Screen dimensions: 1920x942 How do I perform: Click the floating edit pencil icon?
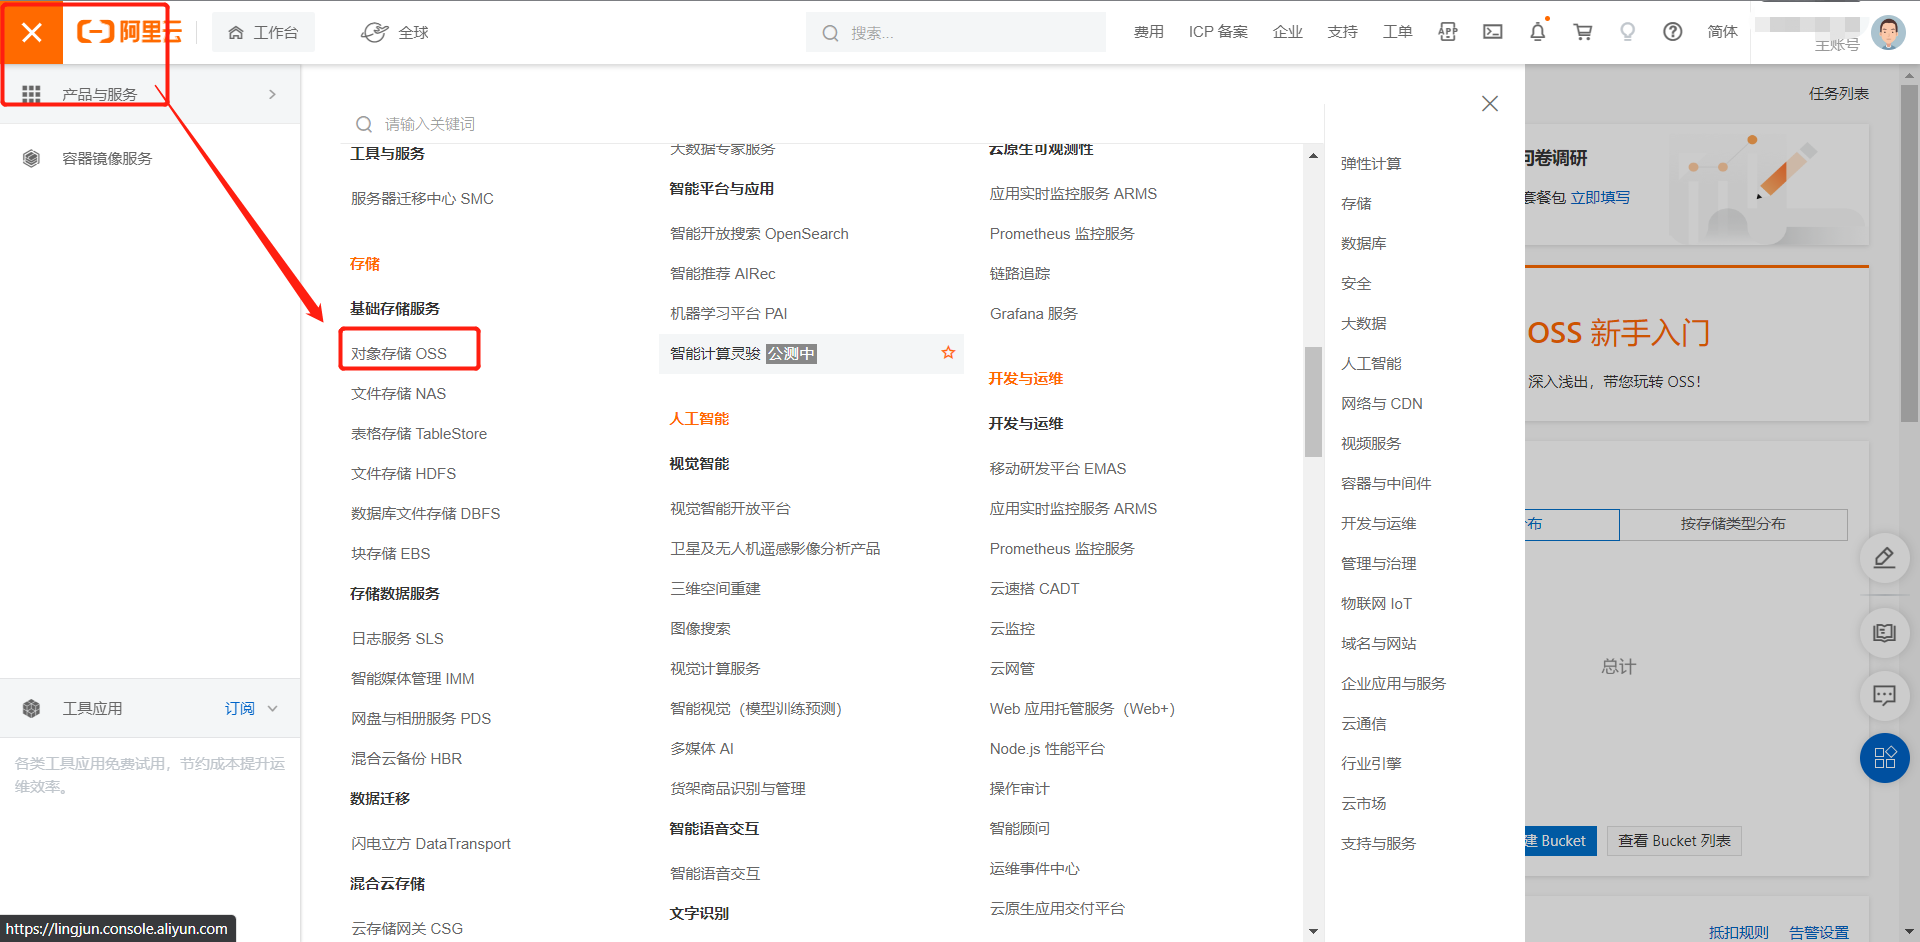1884,558
